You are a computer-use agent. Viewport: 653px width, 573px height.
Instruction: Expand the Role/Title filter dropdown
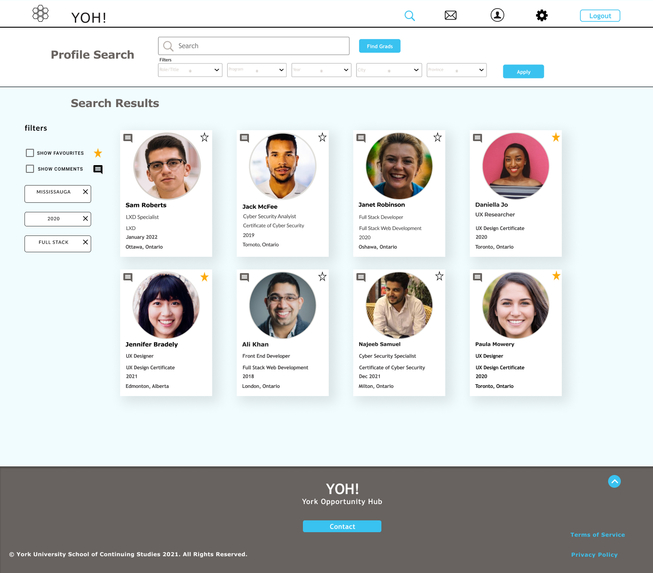190,70
